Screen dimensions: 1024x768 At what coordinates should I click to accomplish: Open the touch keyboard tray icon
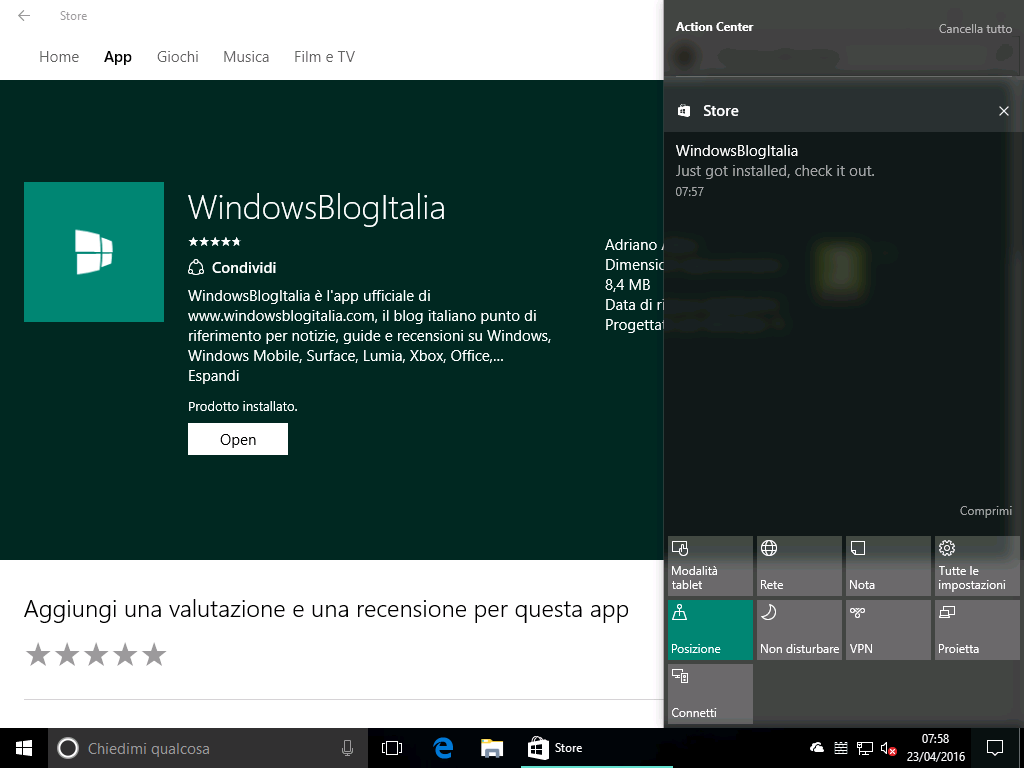tap(841, 748)
